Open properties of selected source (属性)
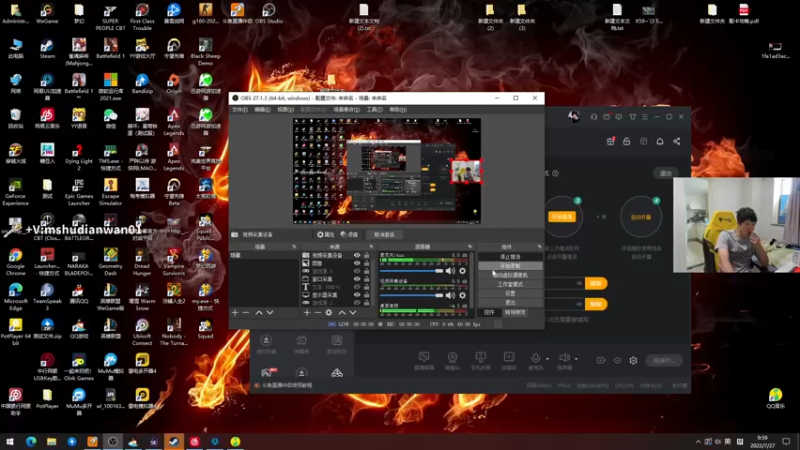 [x=325, y=235]
